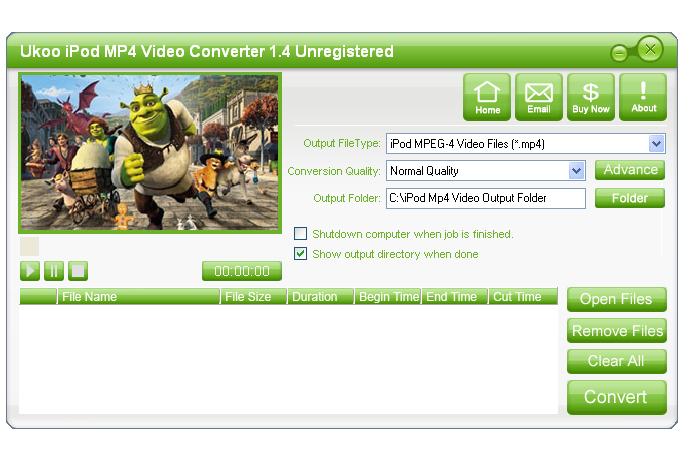Expand the Output FileType dropdown
The height and width of the screenshot is (454, 690).
click(656, 144)
